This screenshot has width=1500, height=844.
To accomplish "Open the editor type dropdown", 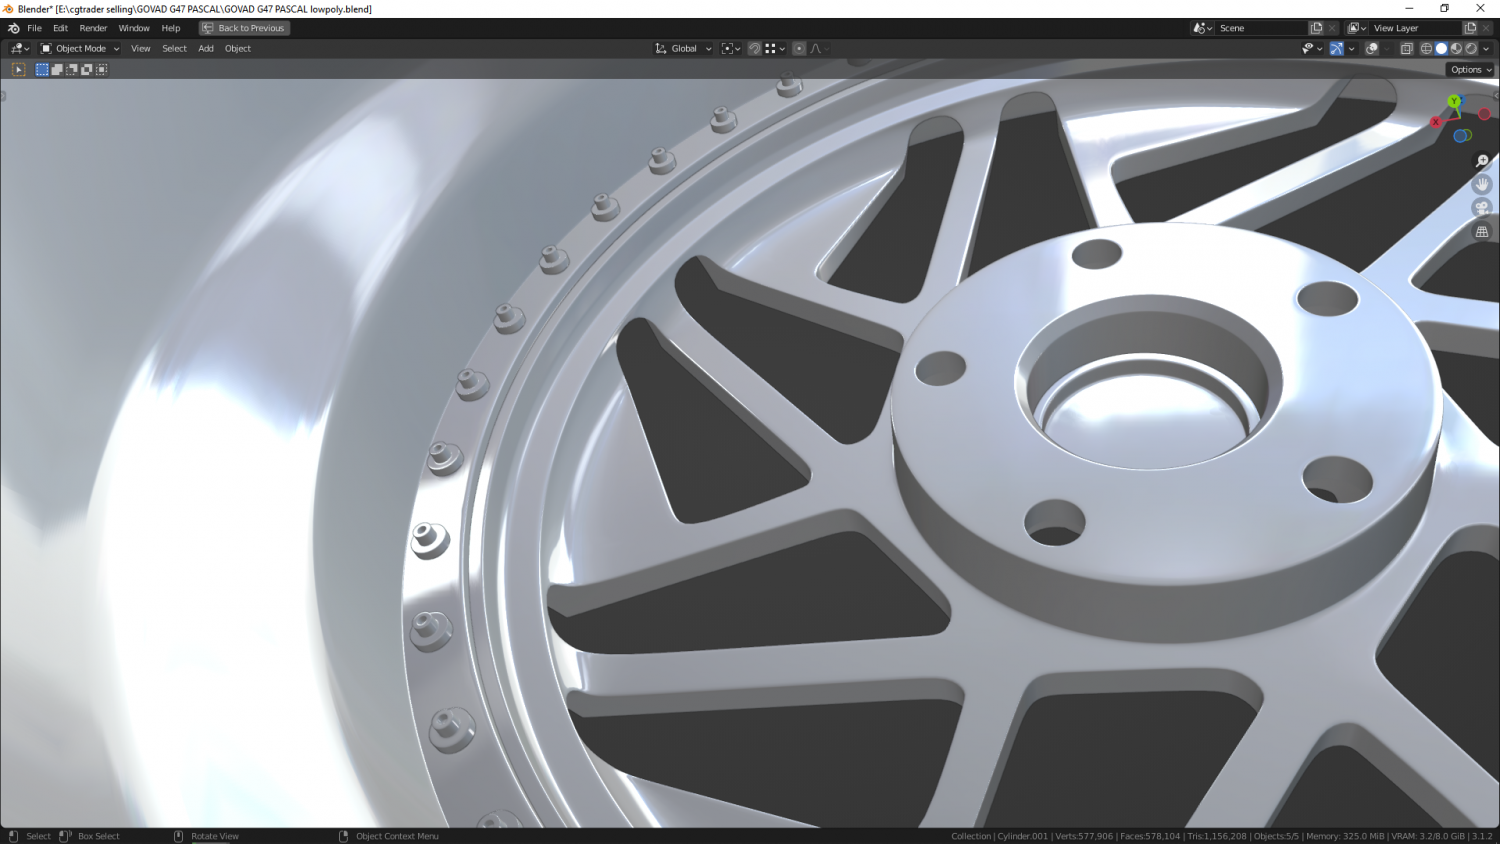I will (x=20, y=48).
